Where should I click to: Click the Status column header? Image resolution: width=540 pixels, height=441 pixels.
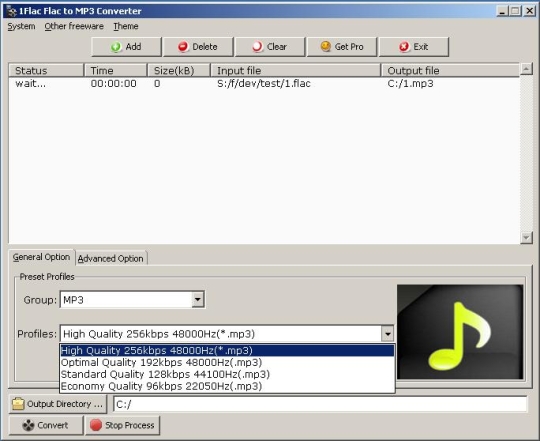point(46,71)
